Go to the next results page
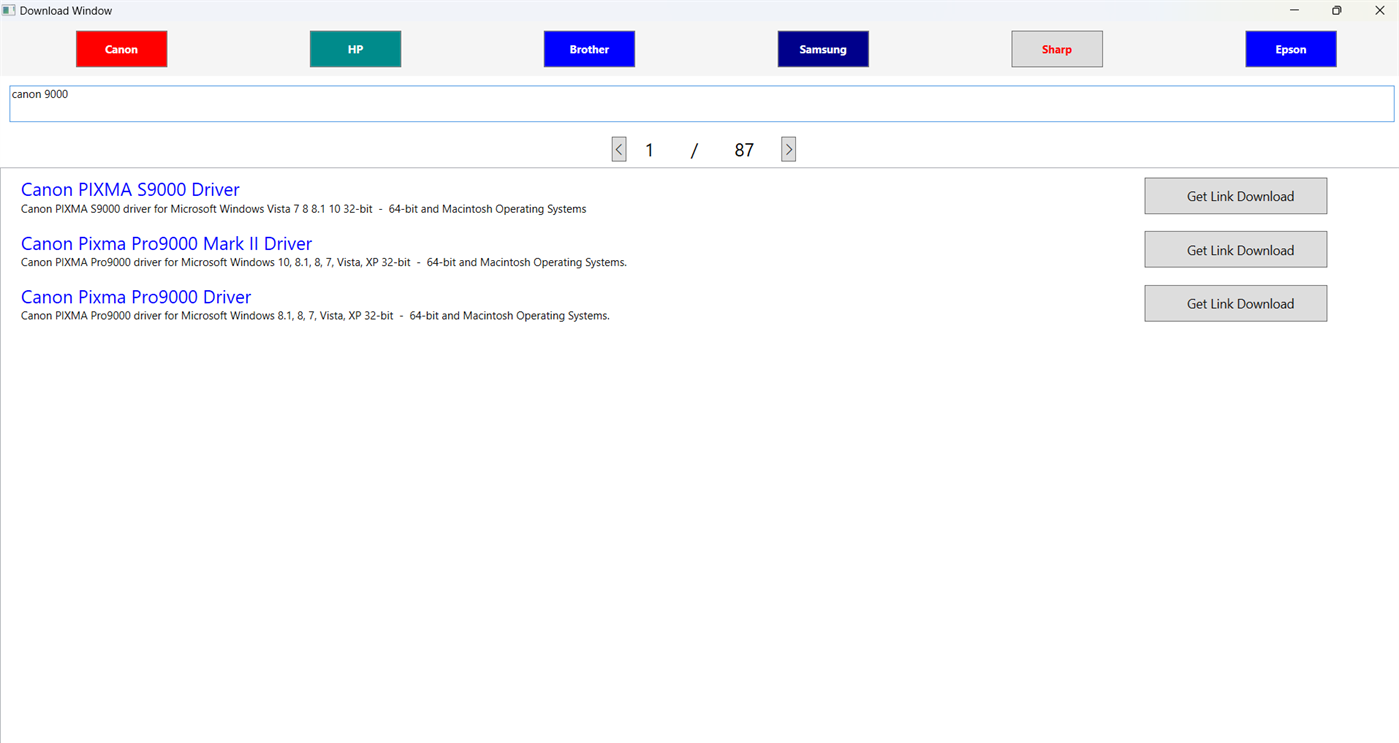Viewport: 1399px width, 743px height. point(788,148)
